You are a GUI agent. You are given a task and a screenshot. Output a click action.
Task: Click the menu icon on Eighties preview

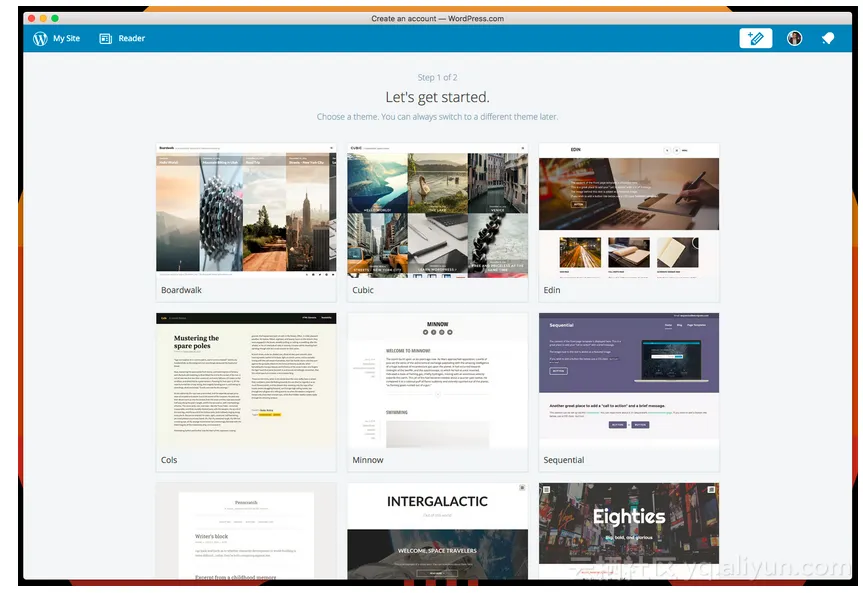pyautogui.click(x=711, y=489)
